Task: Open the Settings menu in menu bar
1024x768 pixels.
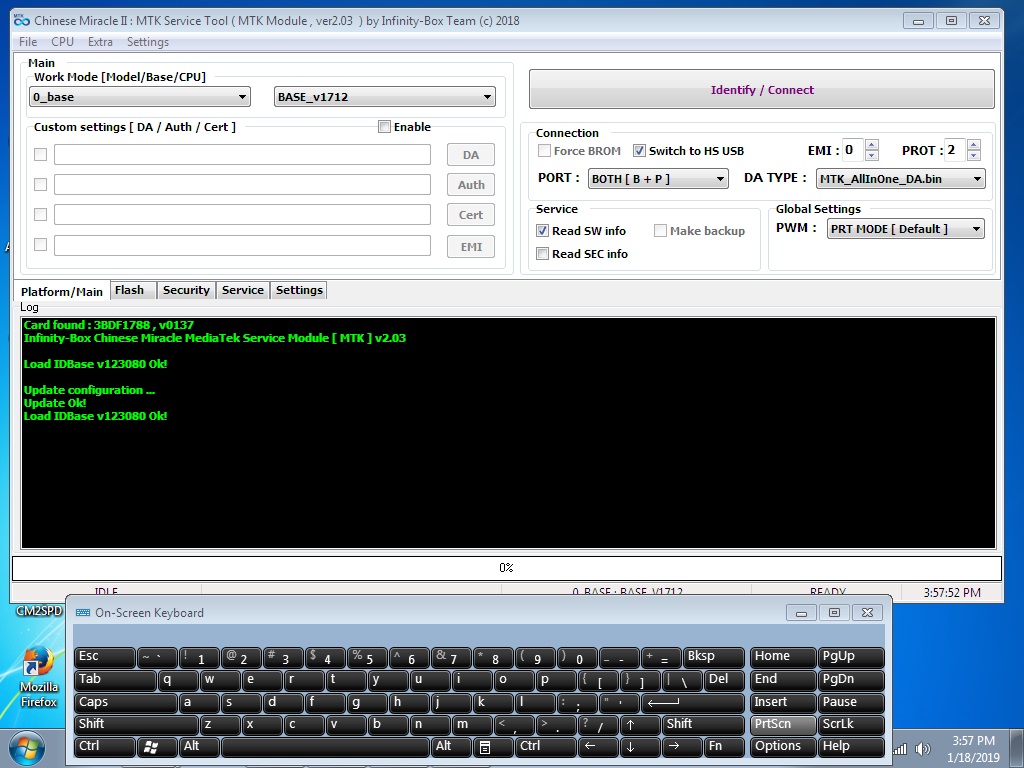Action: click(148, 42)
